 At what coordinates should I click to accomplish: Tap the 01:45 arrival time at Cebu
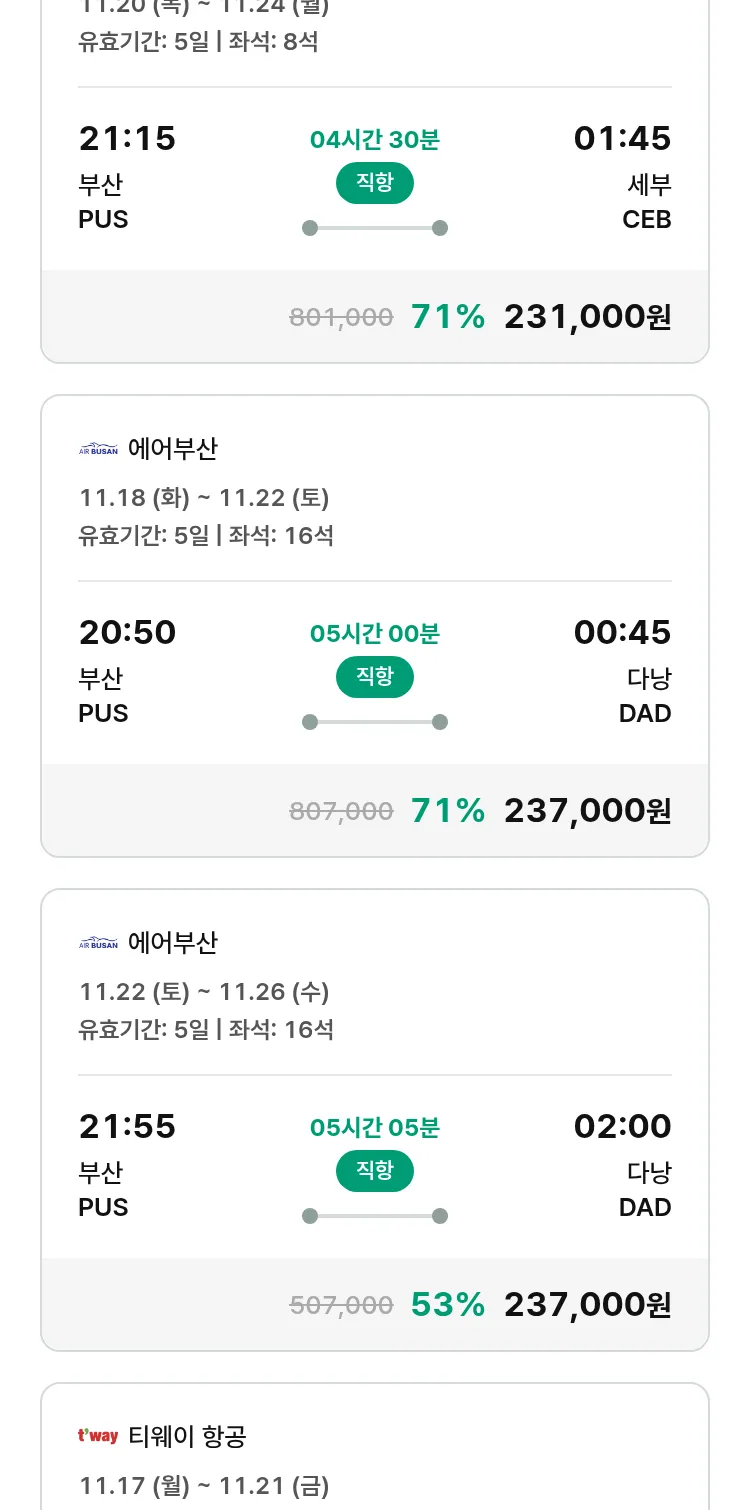click(x=622, y=139)
